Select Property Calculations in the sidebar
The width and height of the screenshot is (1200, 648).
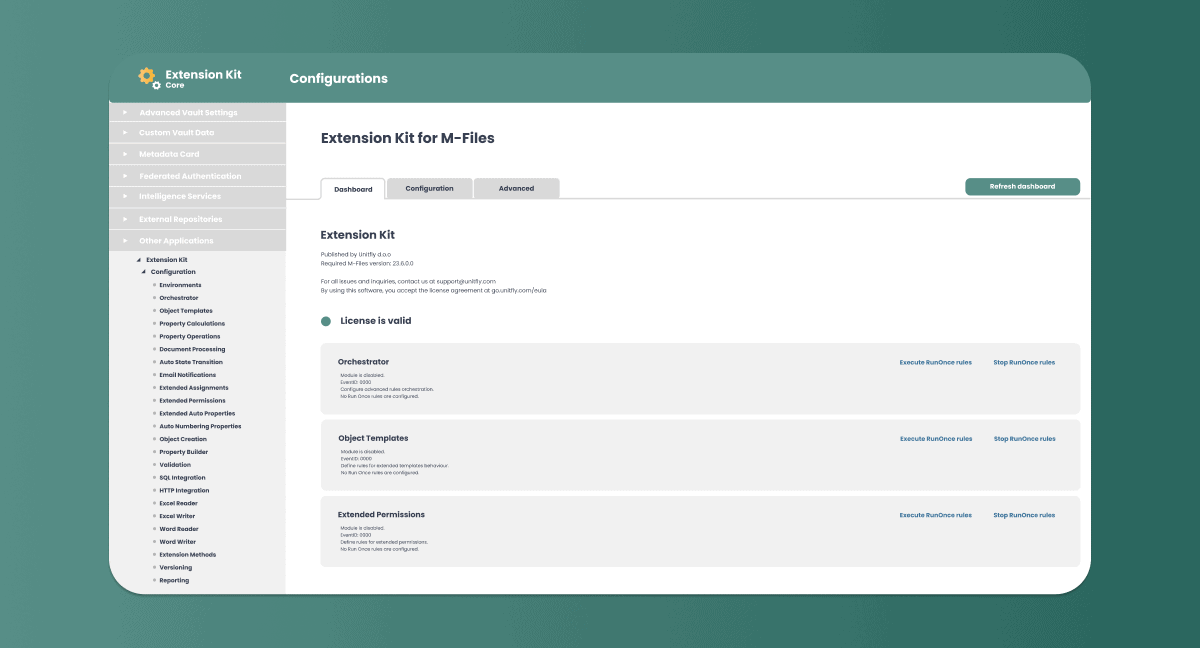[193, 323]
